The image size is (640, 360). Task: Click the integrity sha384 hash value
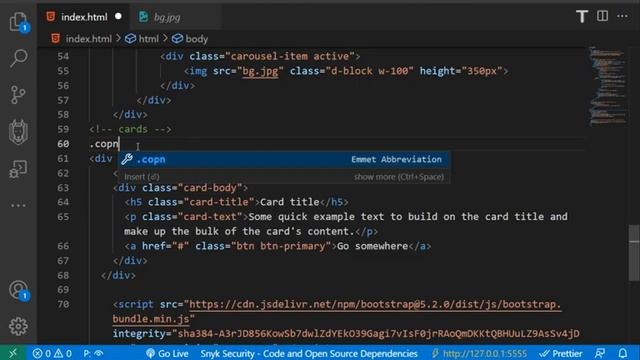[378, 334]
